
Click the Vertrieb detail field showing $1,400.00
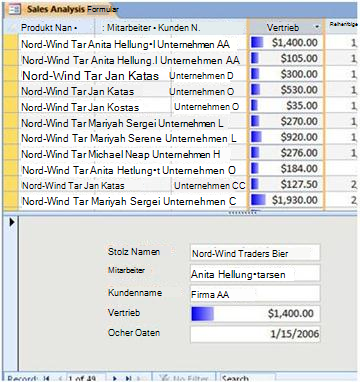click(255, 314)
